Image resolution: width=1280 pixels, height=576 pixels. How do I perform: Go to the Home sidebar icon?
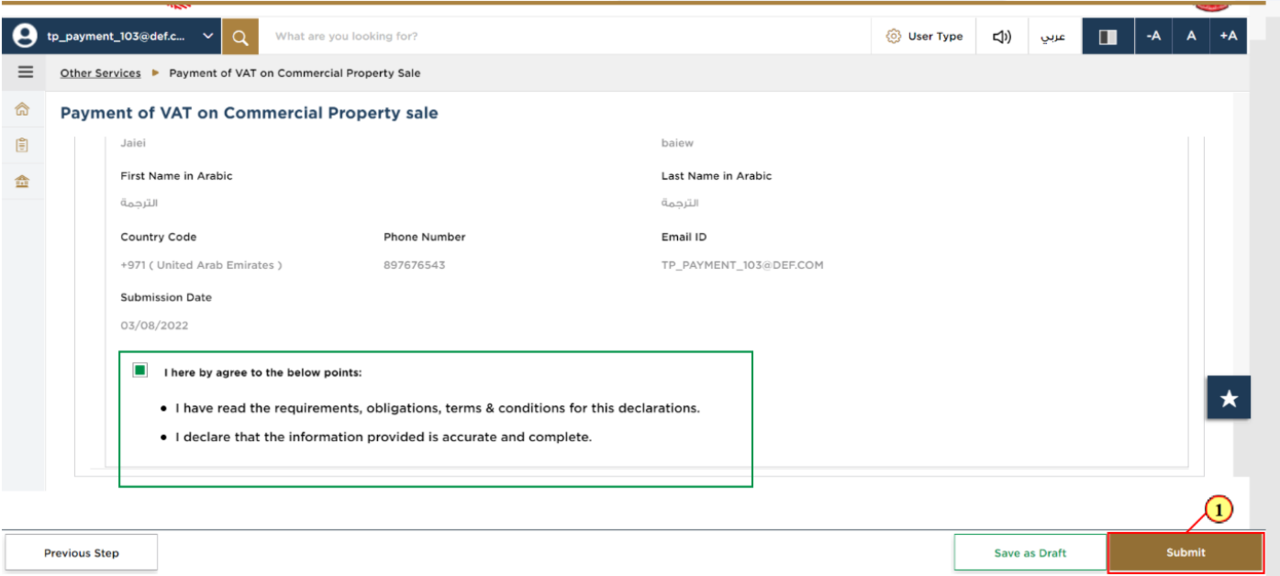coord(22,109)
